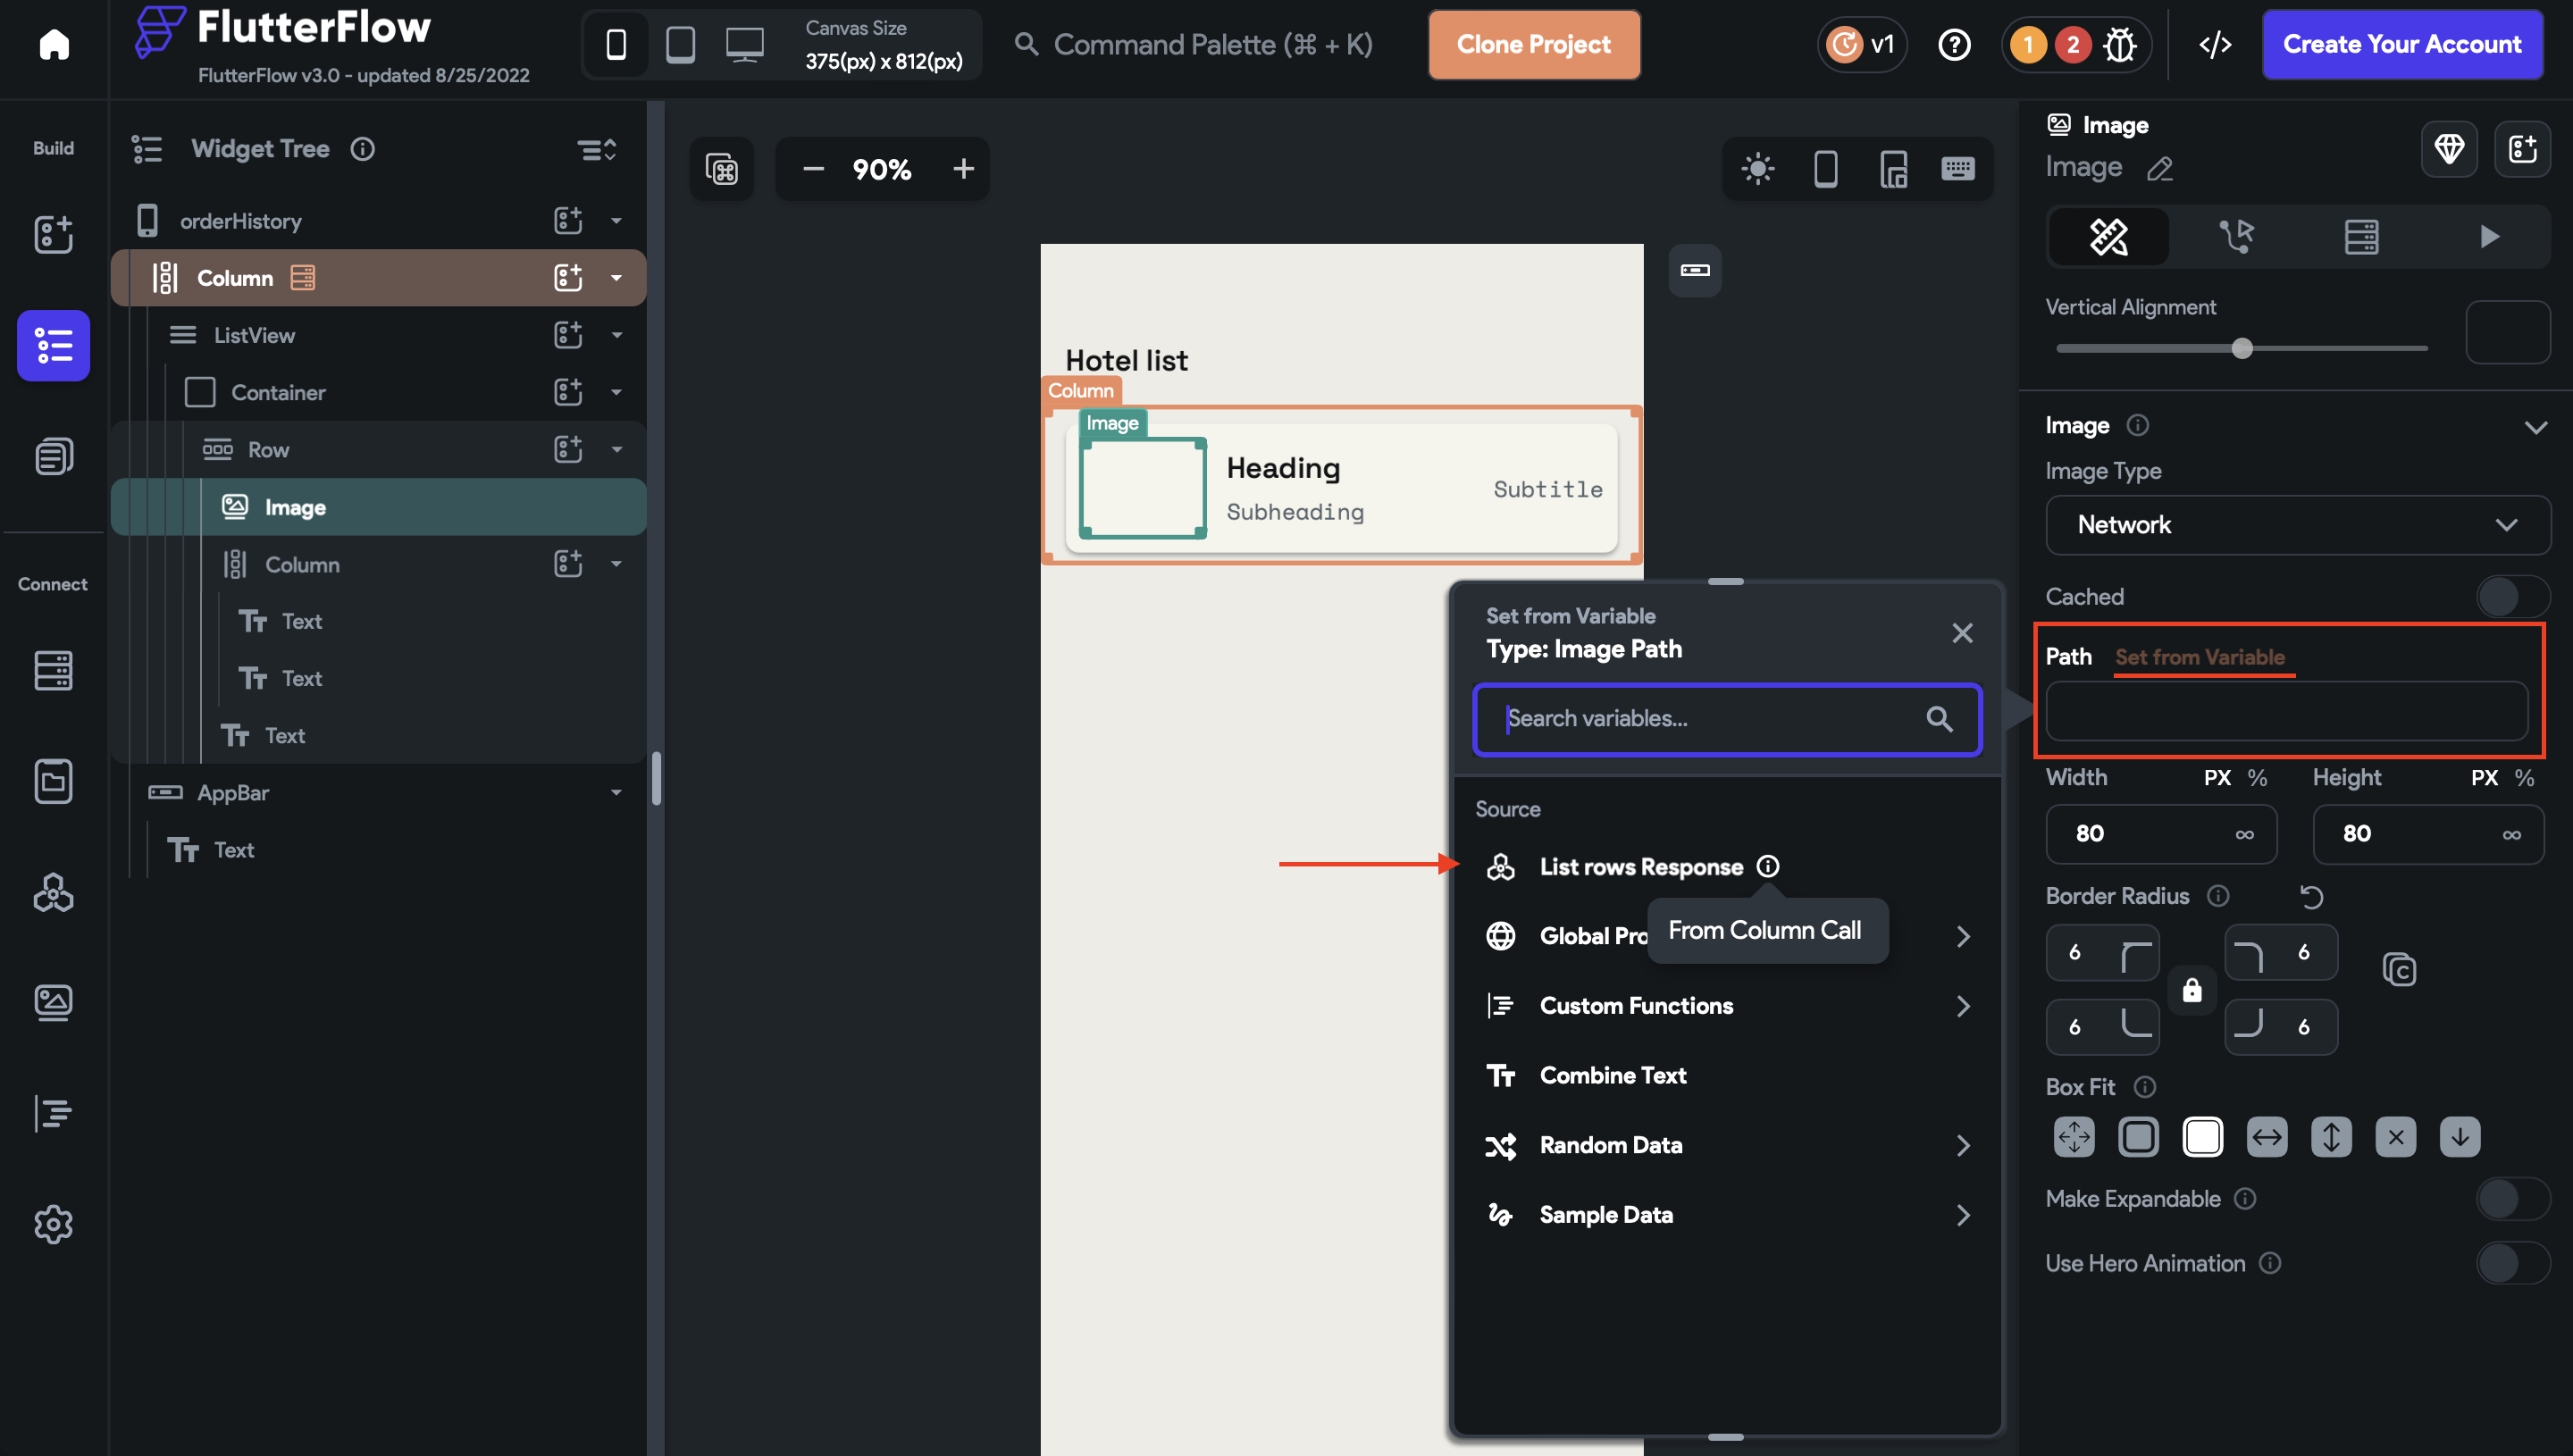Screen dimensions: 2573x1456
Task: Click the view code icon
Action: pyautogui.click(x=2215, y=44)
